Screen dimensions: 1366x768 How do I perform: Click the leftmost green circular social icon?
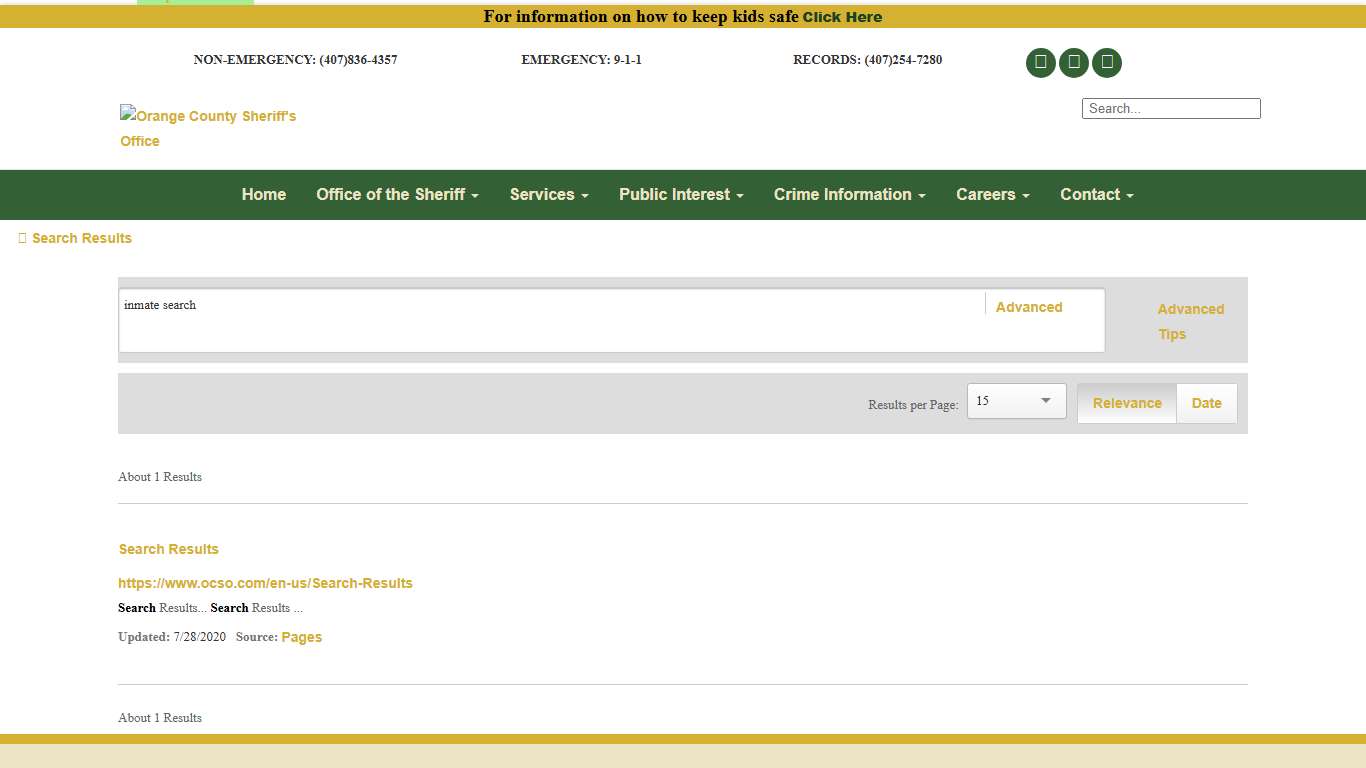[1040, 63]
